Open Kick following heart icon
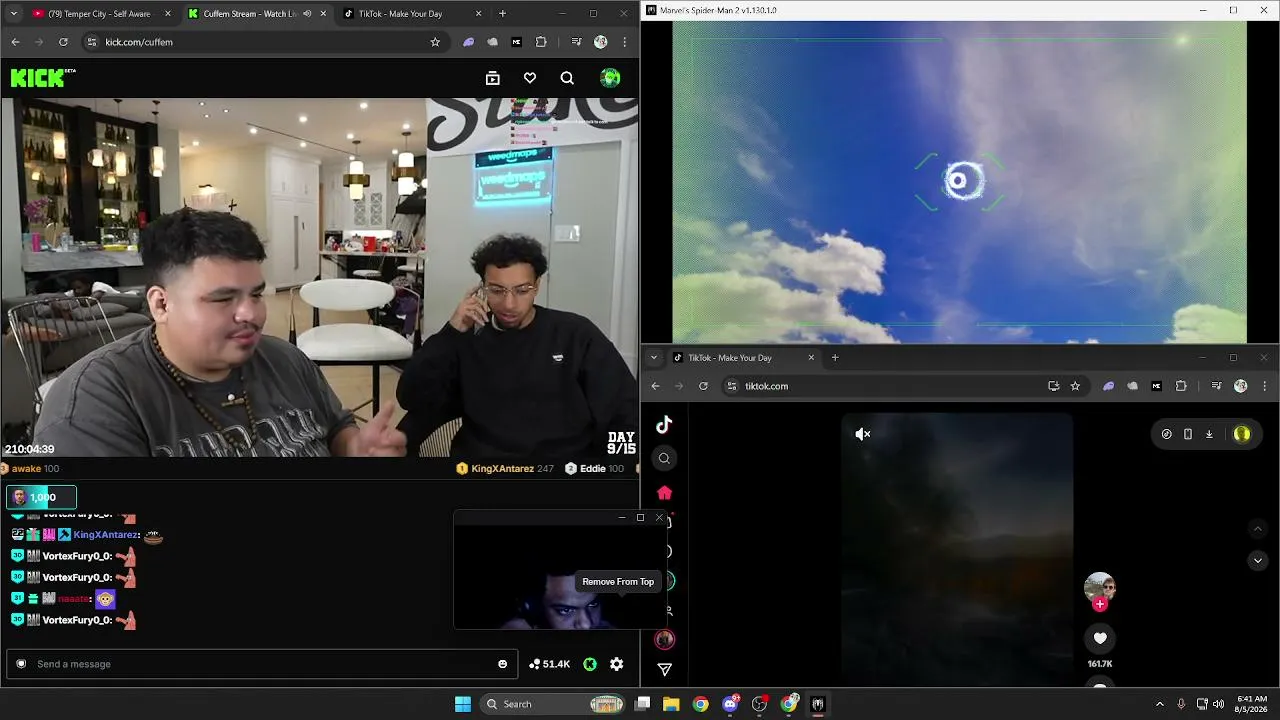1280x720 pixels. (x=530, y=78)
